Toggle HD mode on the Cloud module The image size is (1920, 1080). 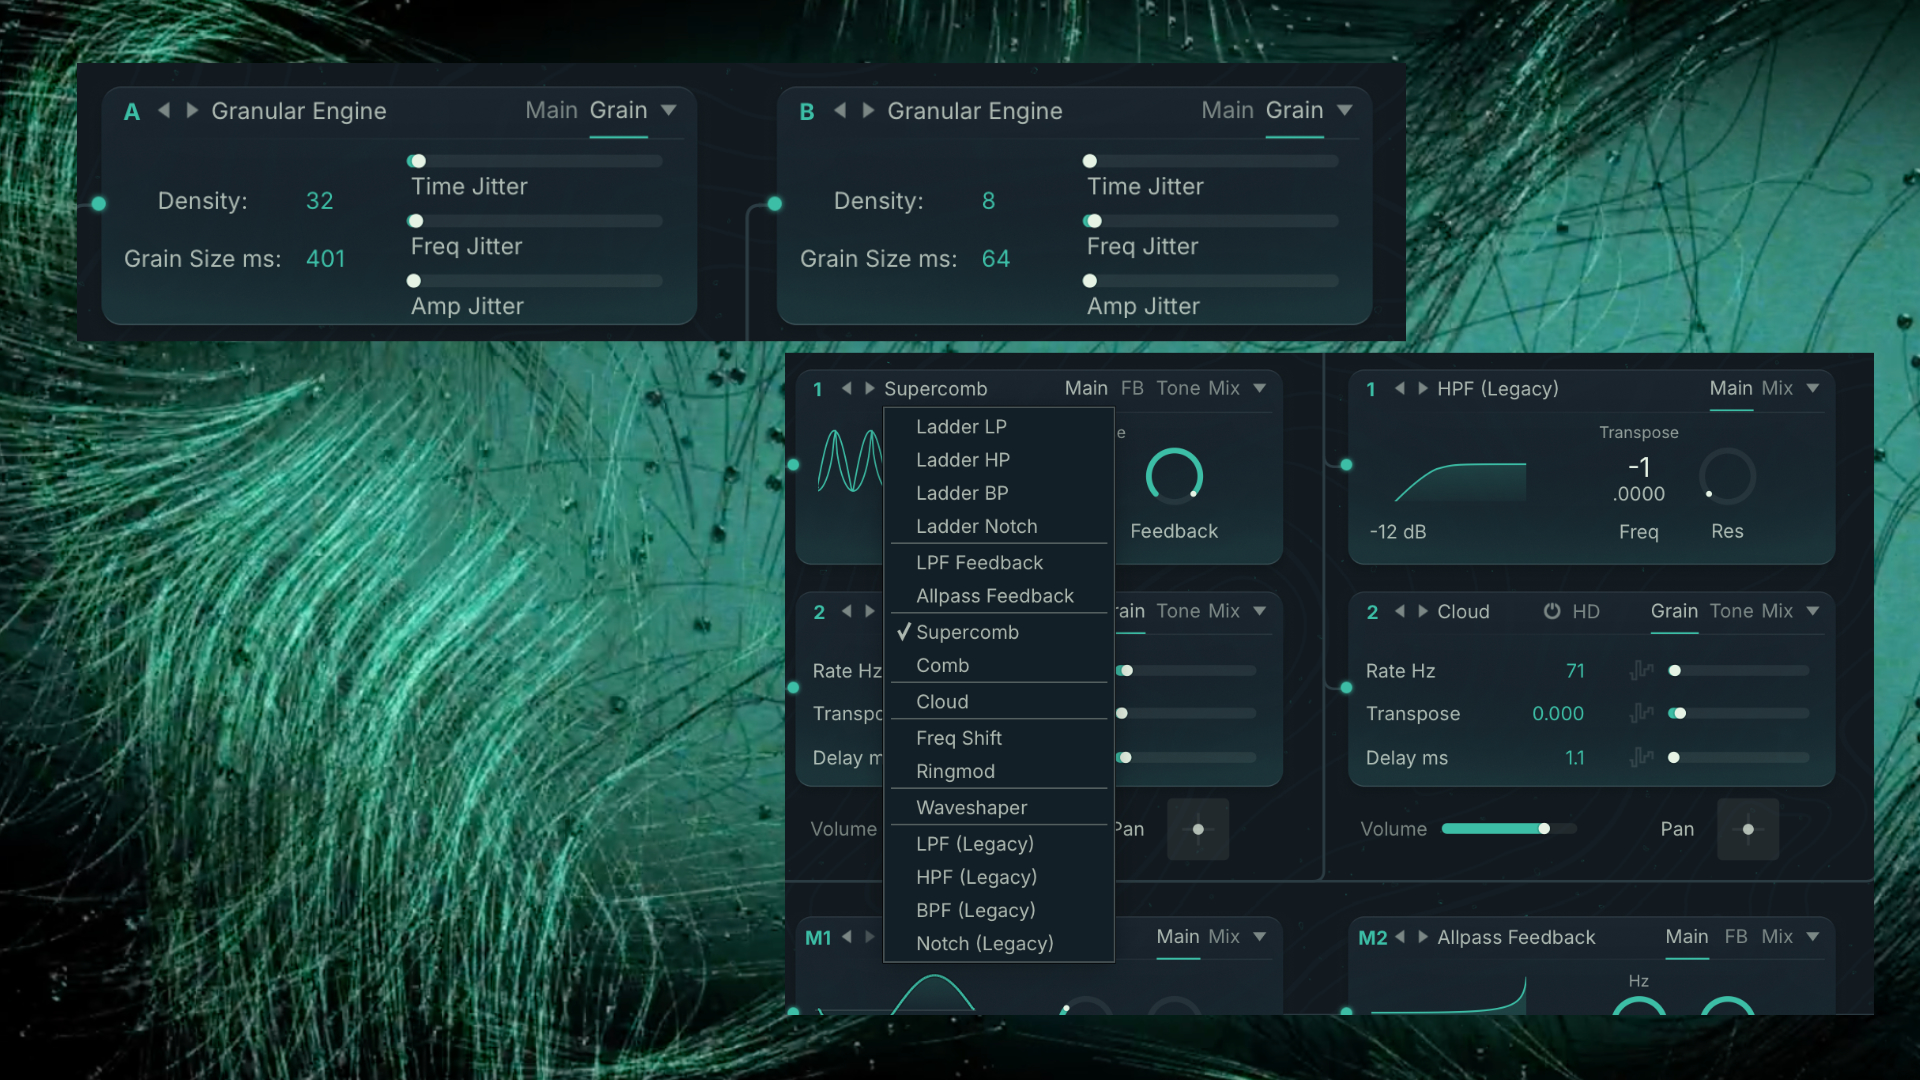pos(1552,611)
